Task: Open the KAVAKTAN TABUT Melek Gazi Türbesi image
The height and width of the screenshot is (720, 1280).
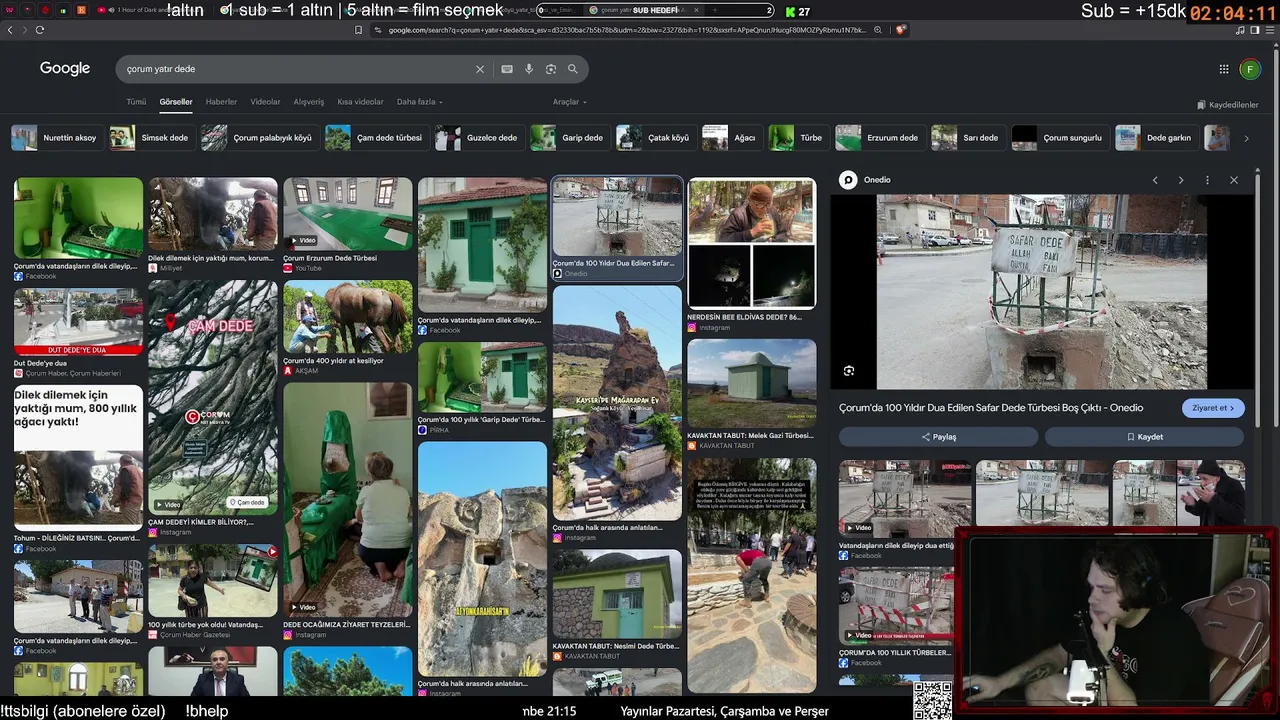Action: tap(752, 384)
